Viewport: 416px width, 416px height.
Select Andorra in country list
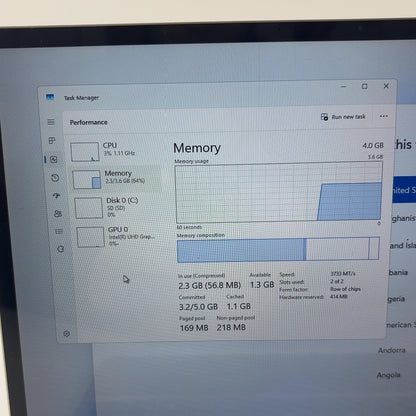pos(392,350)
